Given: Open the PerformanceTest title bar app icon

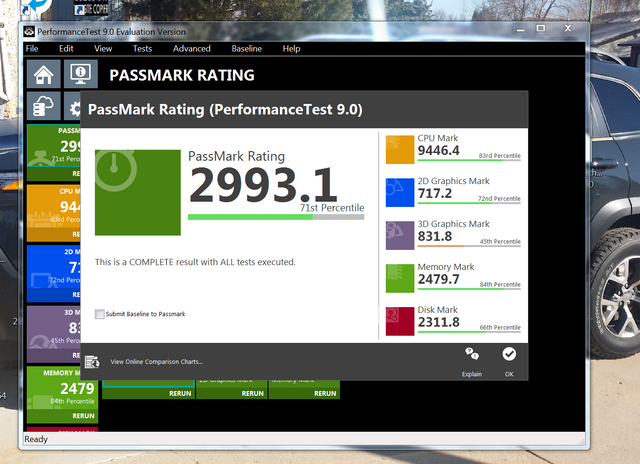Looking at the screenshot, I should point(29,31).
